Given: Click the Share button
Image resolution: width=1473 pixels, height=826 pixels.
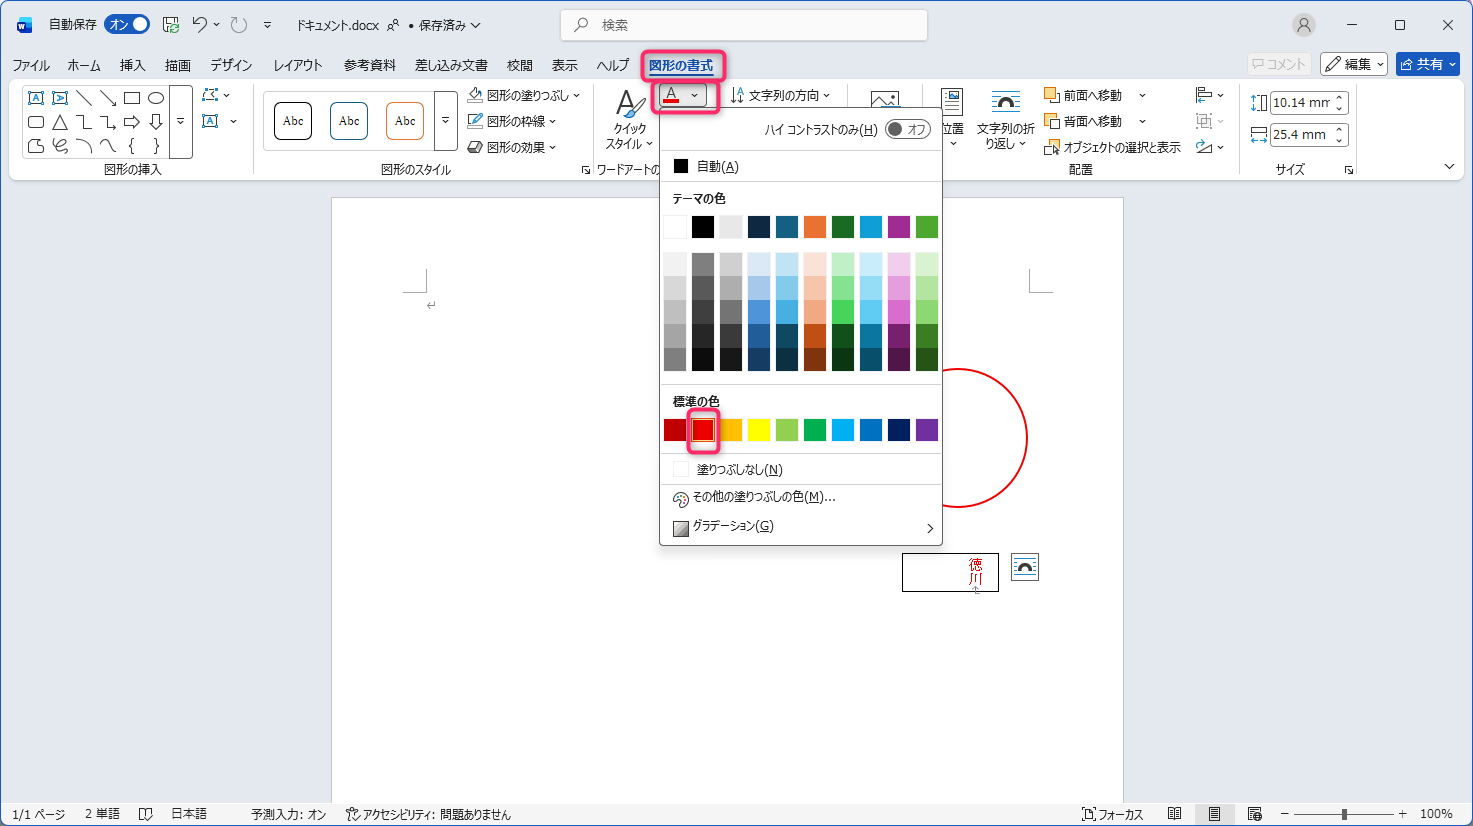Looking at the screenshot, I should coord(1427,64).
